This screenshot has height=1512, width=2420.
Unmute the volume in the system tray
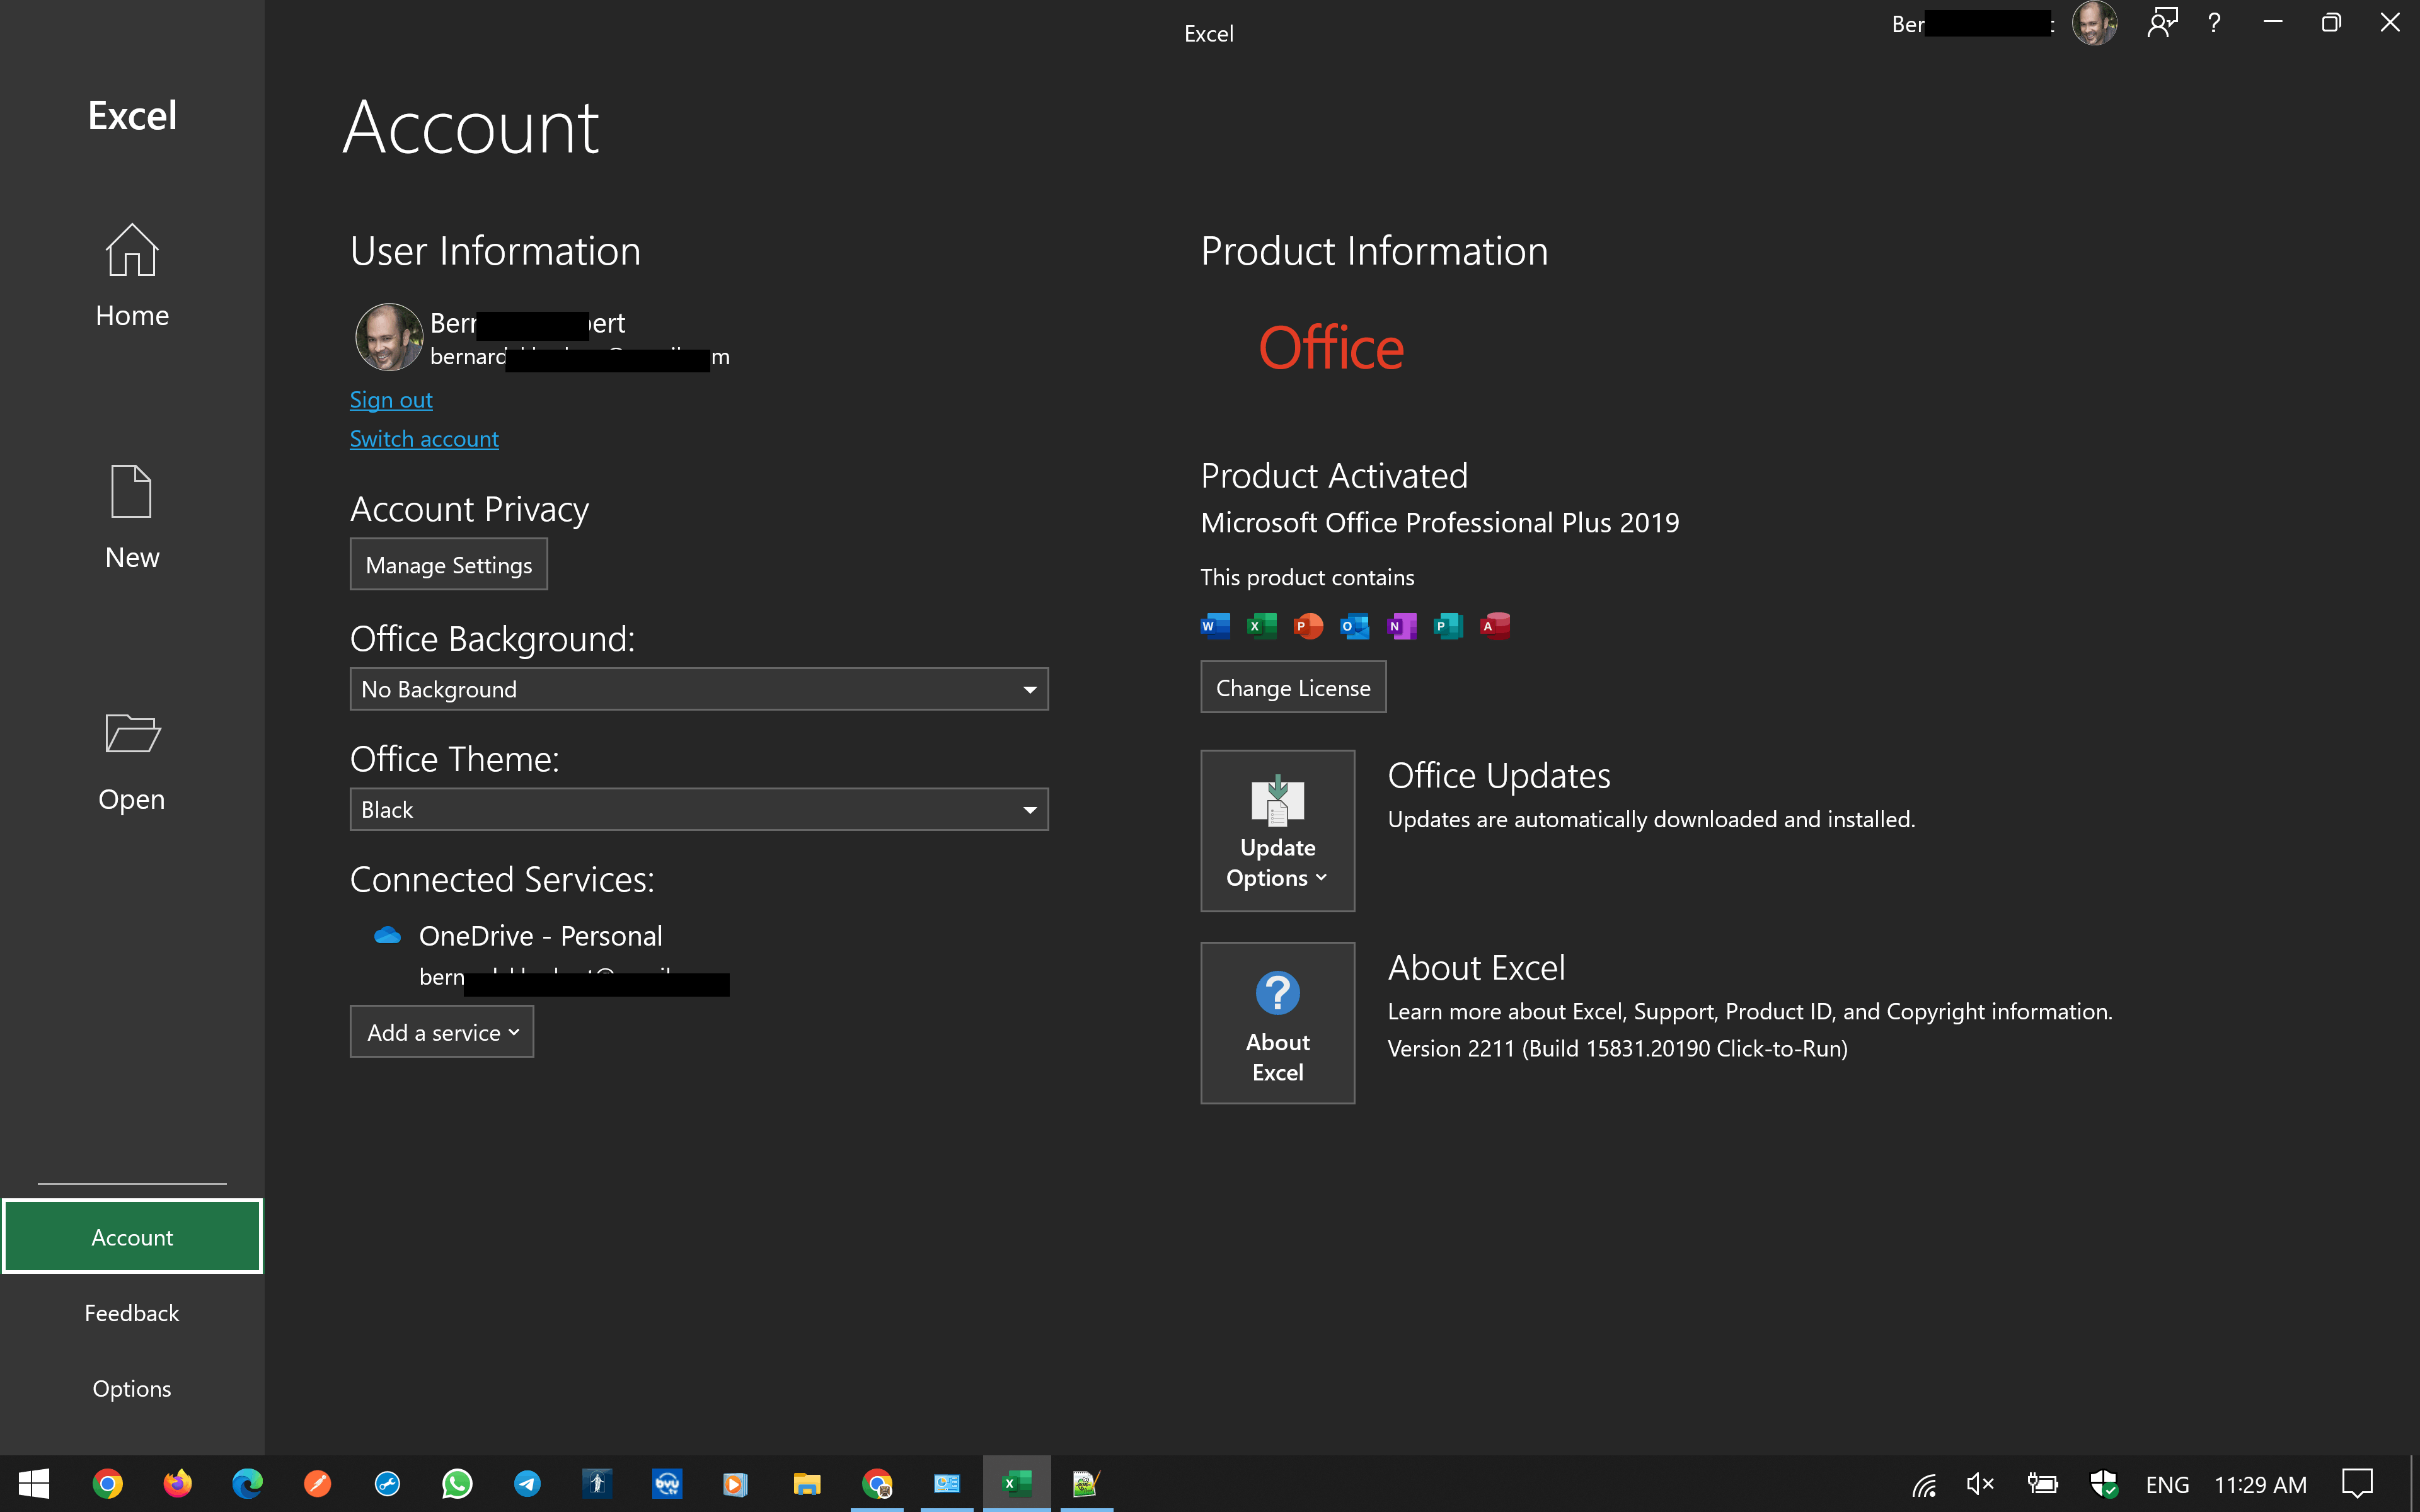tap(1980, 1484)
